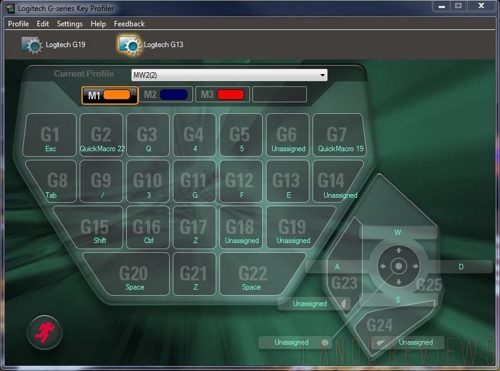Maximize the Key Profiler window
Image resolution: width=500 pixels, height=371 pixels.
pos(459,6)
